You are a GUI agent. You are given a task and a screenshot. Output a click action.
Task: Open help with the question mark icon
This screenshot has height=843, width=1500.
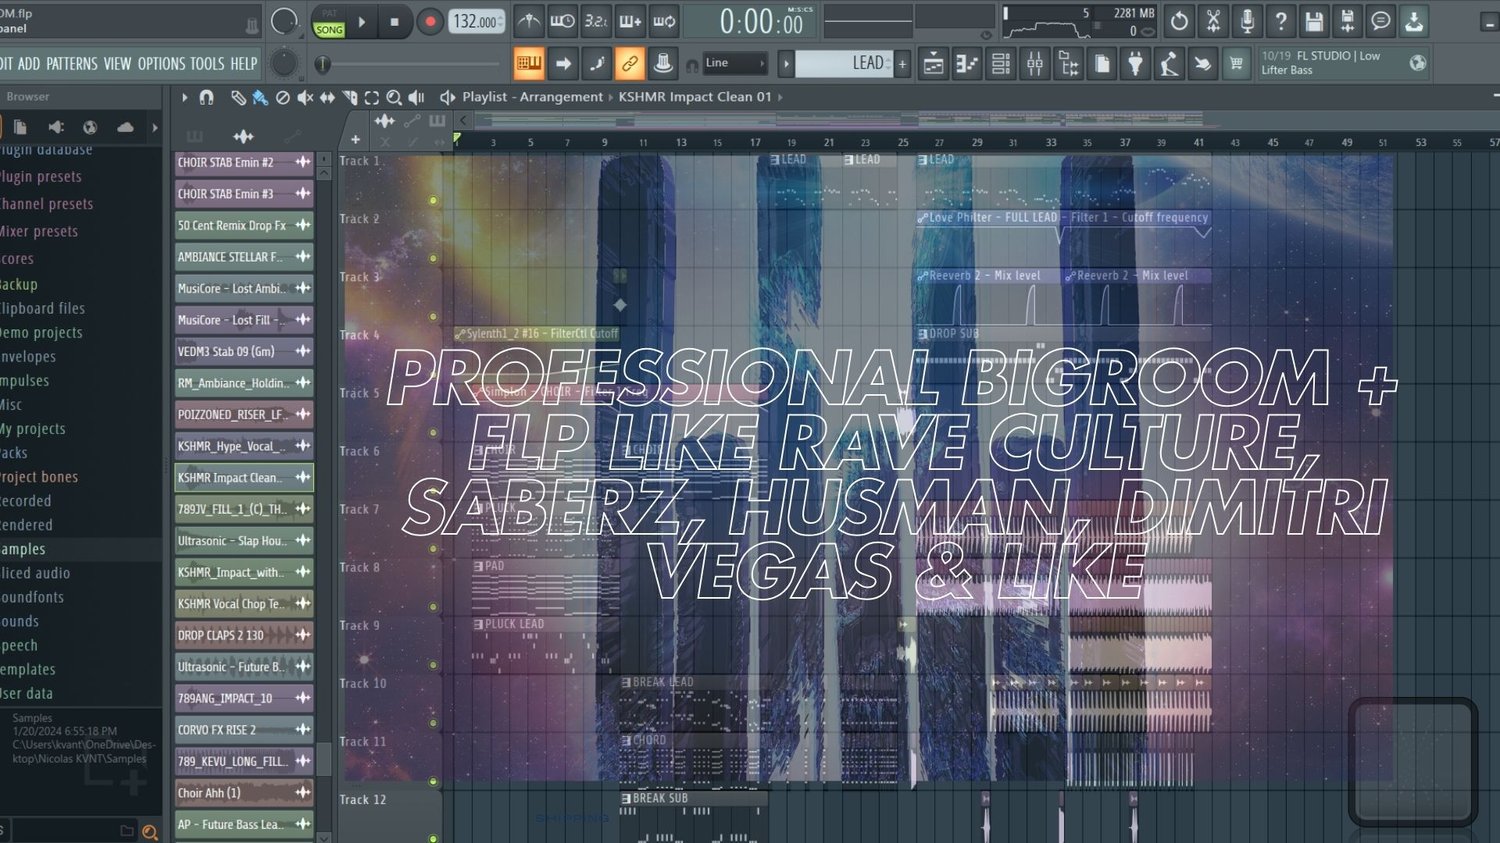(x=1281, y=21)
